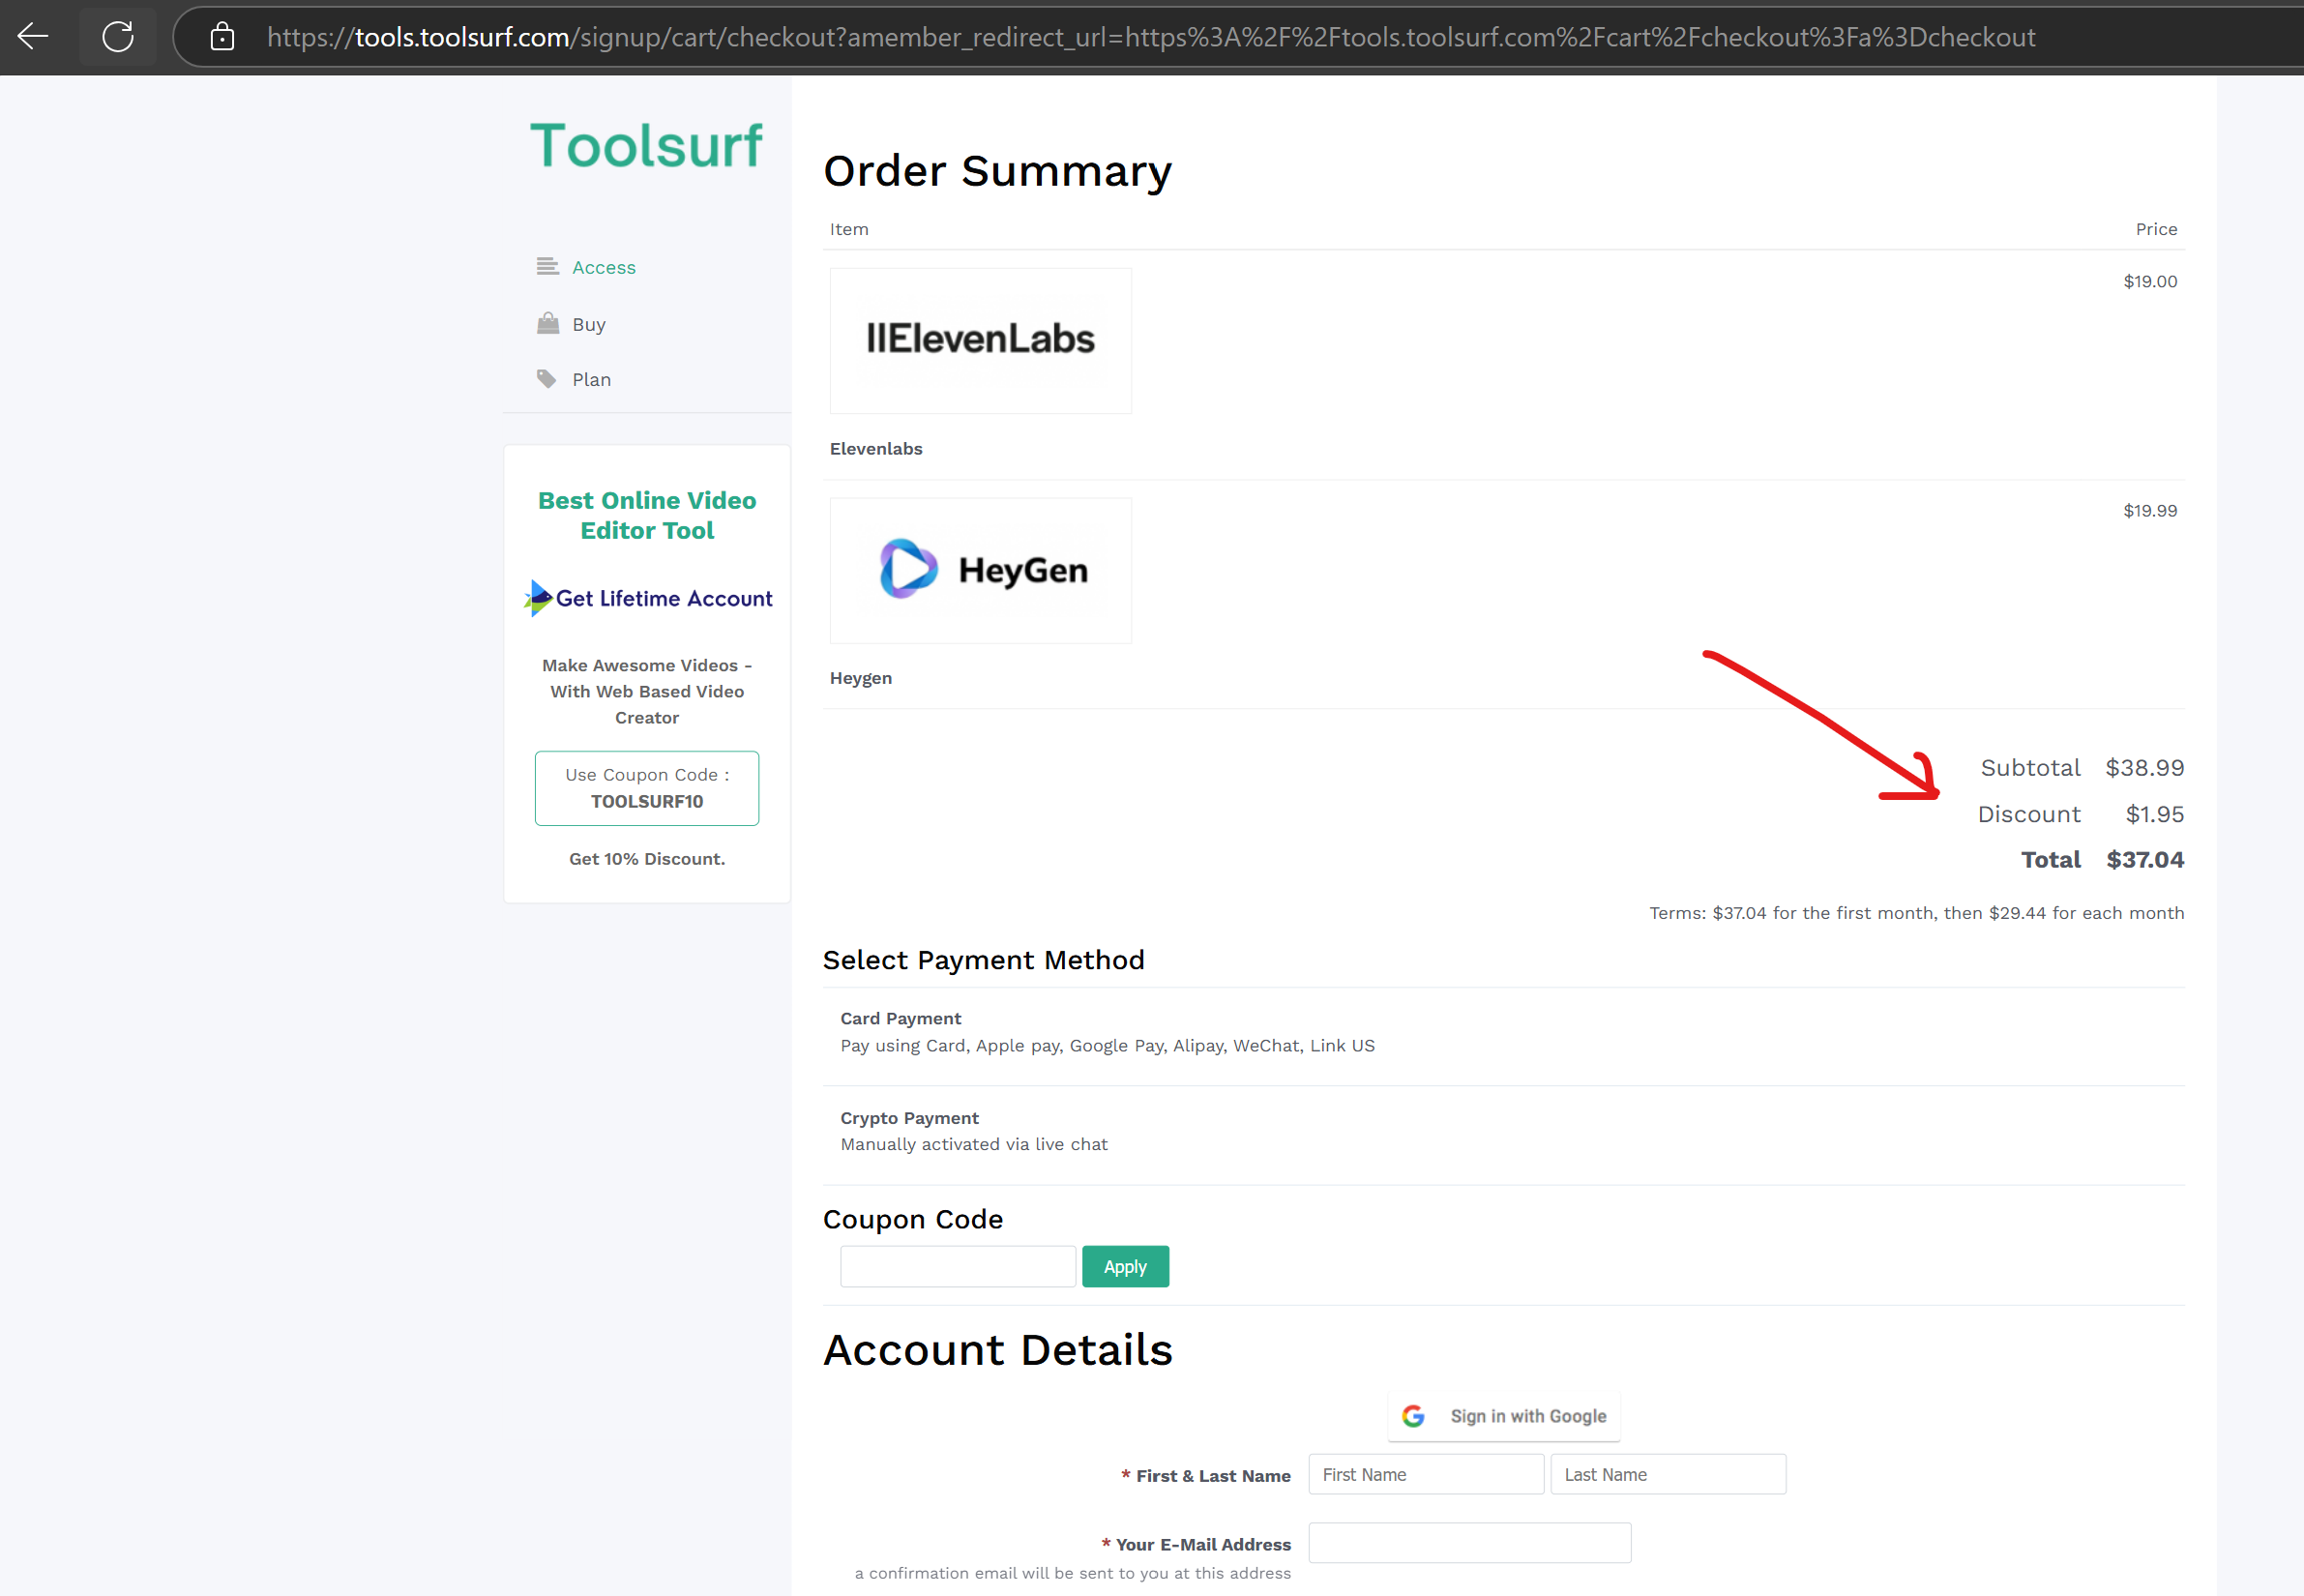Open the HeyGen product thumbnail
This screenshot has width=2304, height=1596.
click(980, 570)
